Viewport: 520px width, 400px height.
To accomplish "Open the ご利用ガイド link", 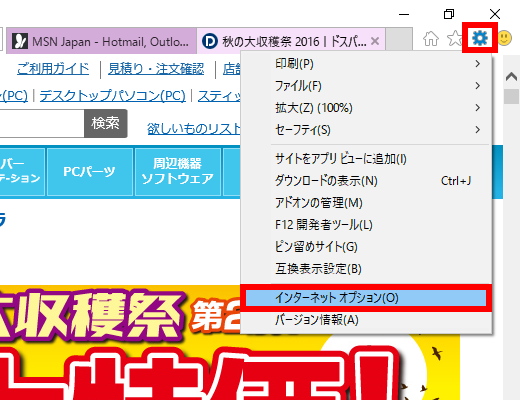I will [x=53, y=69].
